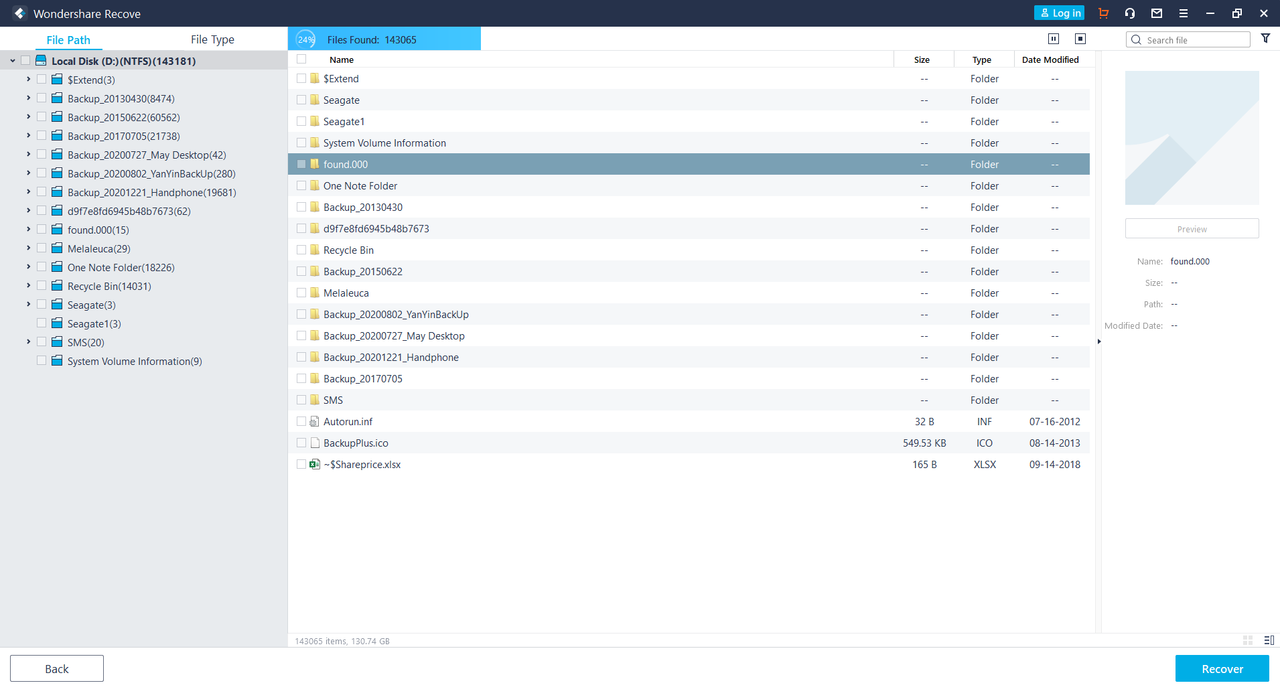The image size is (1280, 689).
Task: Collapse the Local Disk (D:) tree node
Action: coord(12,61)
